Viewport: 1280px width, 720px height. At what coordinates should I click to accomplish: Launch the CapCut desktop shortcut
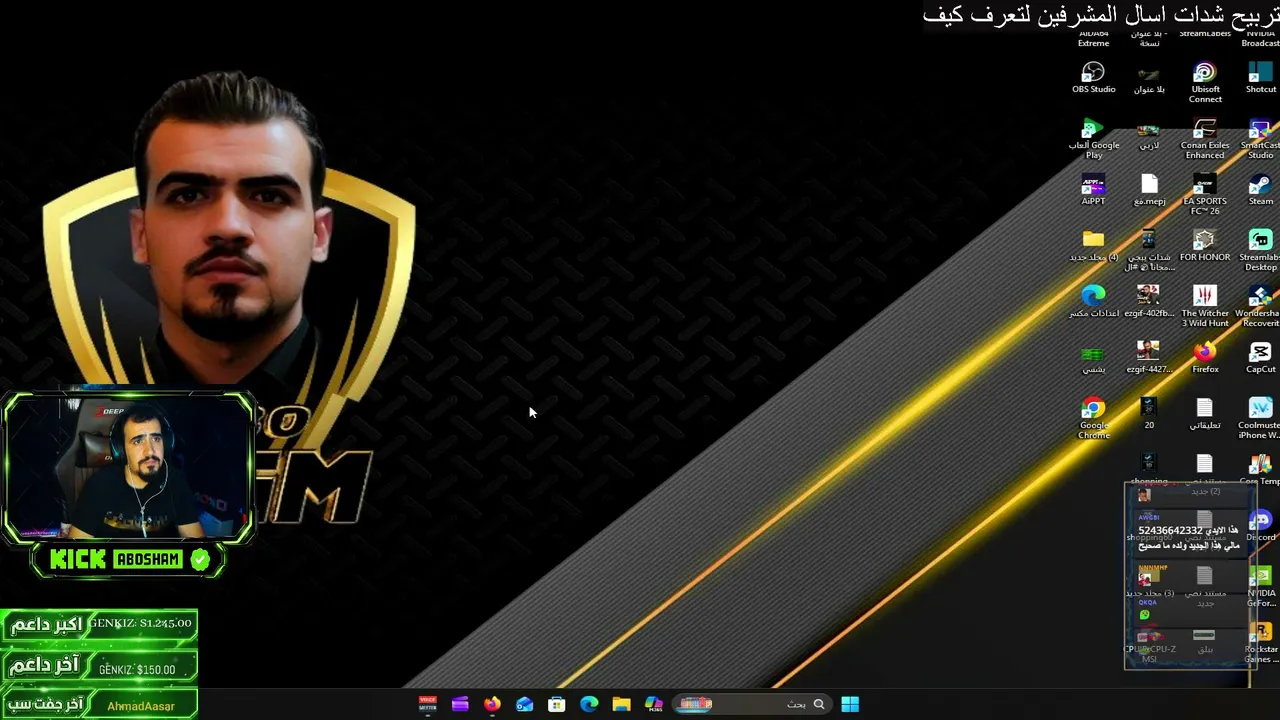[x=1260, y=358]
